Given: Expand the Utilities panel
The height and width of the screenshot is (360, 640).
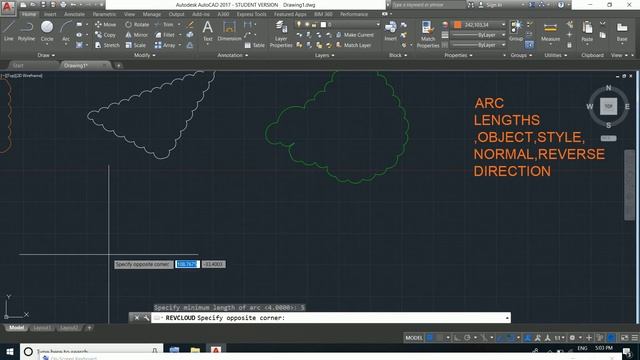Looking at the screenshot, I should (x=555, y=55).
